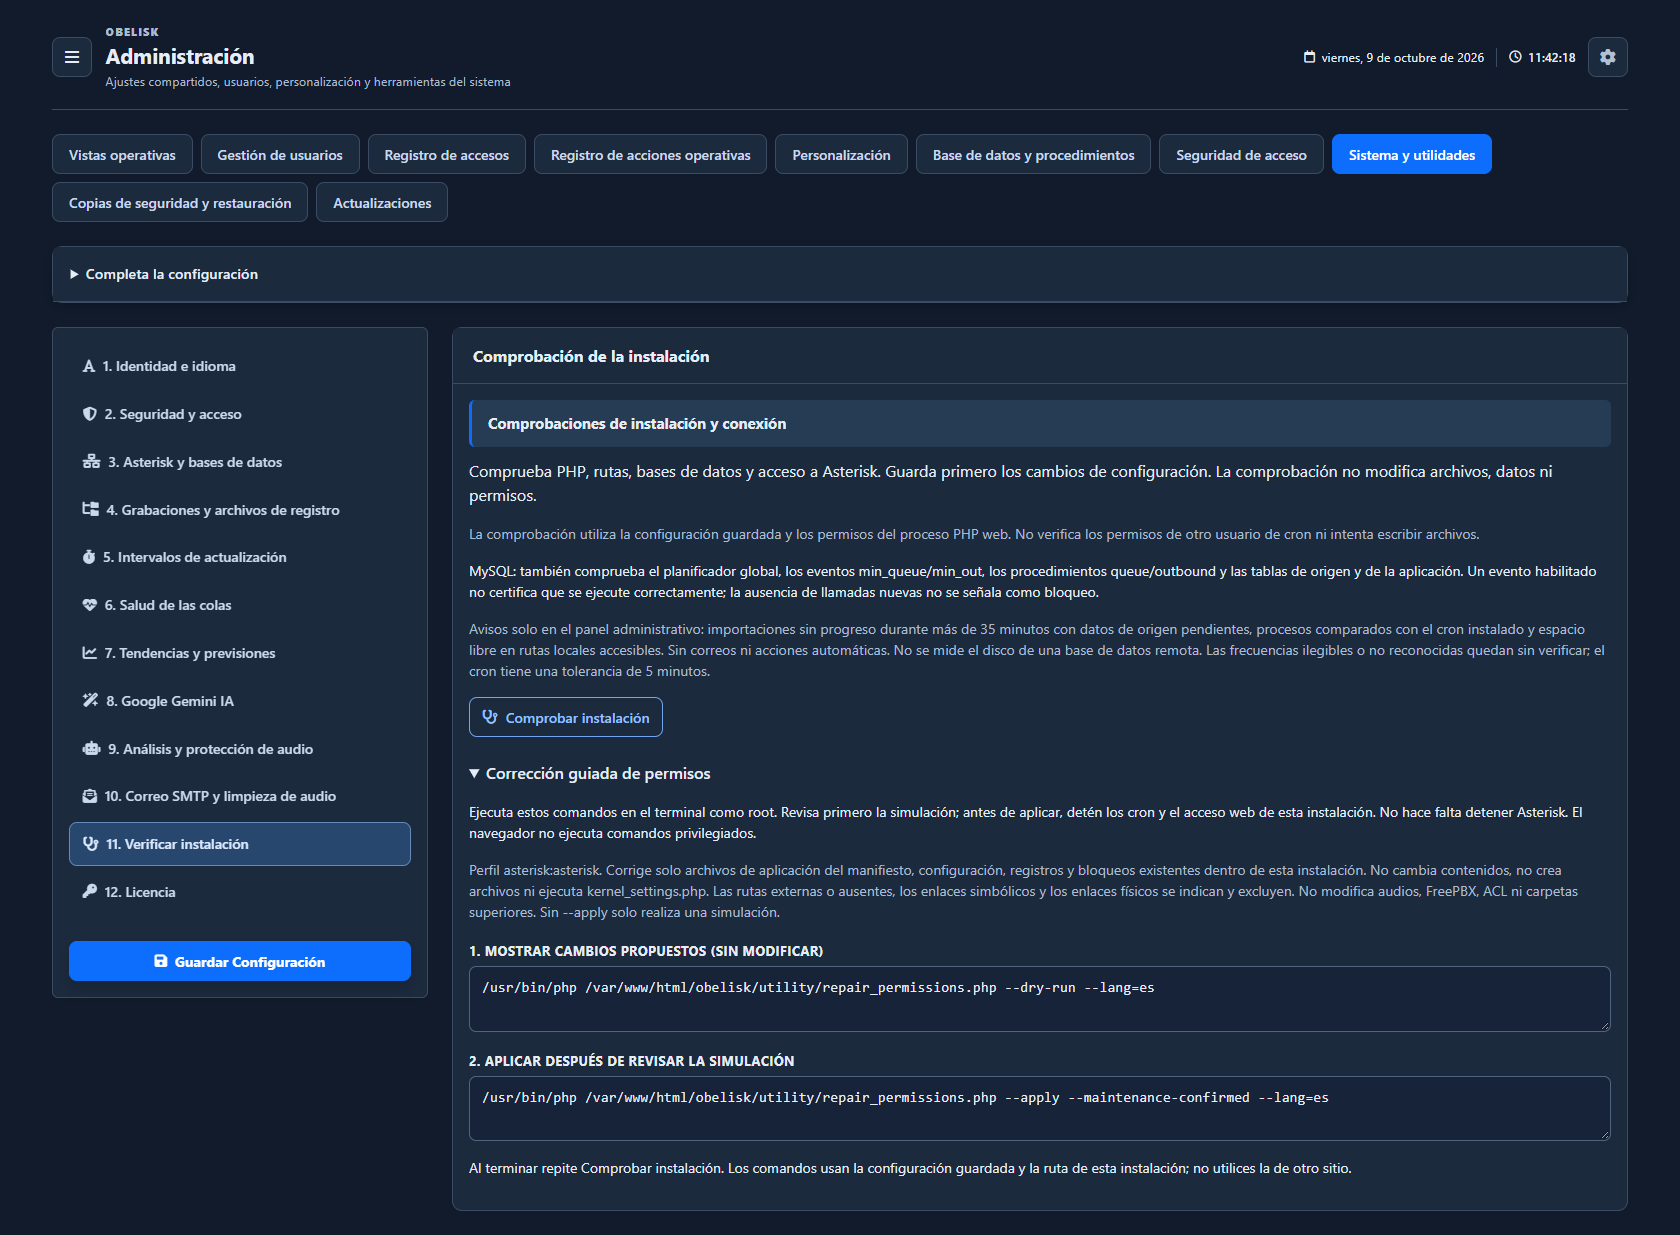Click the magic wand icon for Google Gemini IA
1680x1235 pixels.
[x=90, y=701]
